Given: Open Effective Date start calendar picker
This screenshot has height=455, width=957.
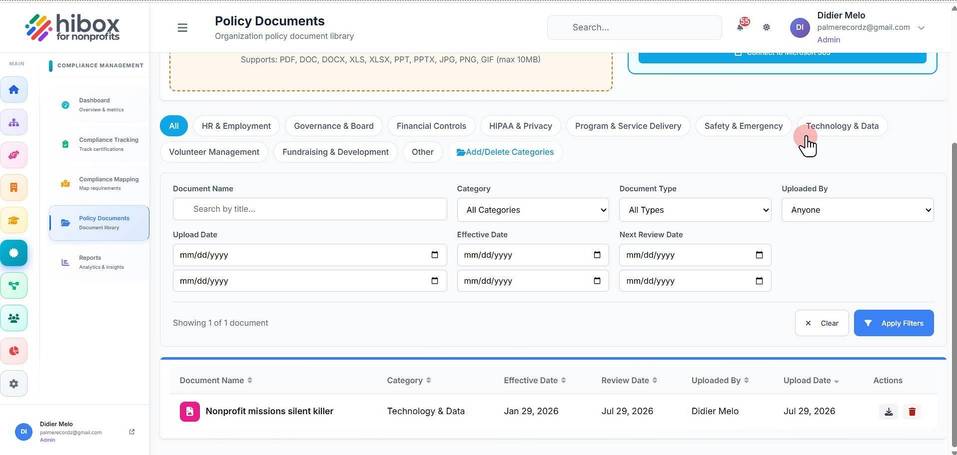Looking at the screenshot, I should [x=597, y=255].
